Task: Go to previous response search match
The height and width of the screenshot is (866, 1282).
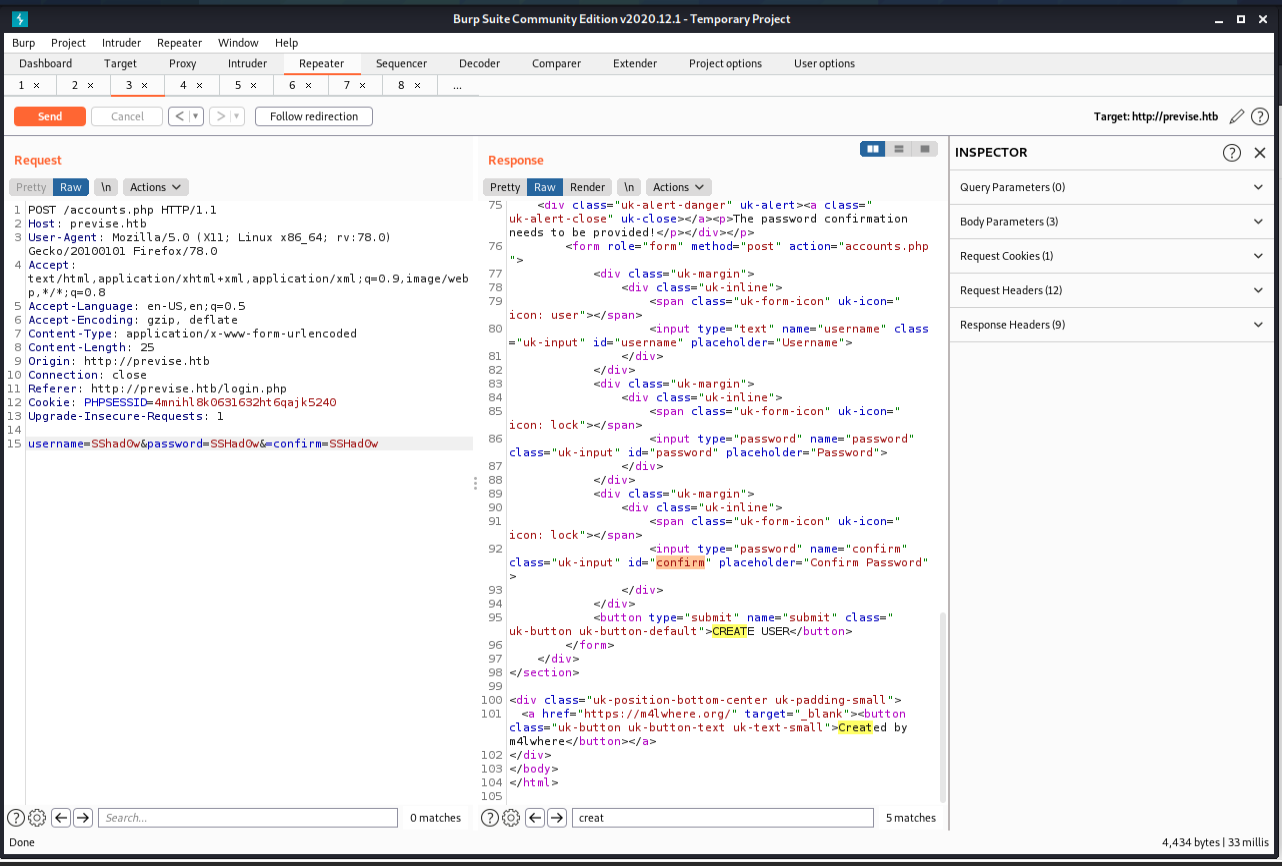Action: 535,818
